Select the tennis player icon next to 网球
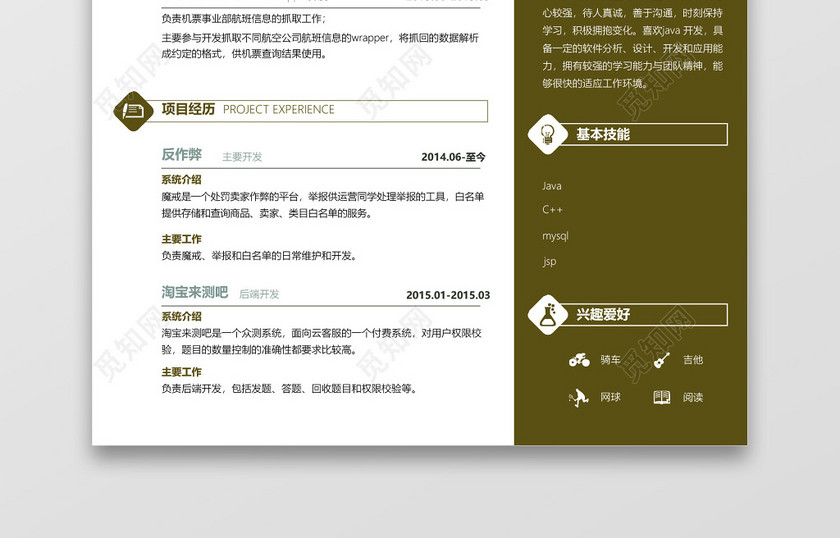Screen dimensions: 840x538 click(x=579, y=398)
